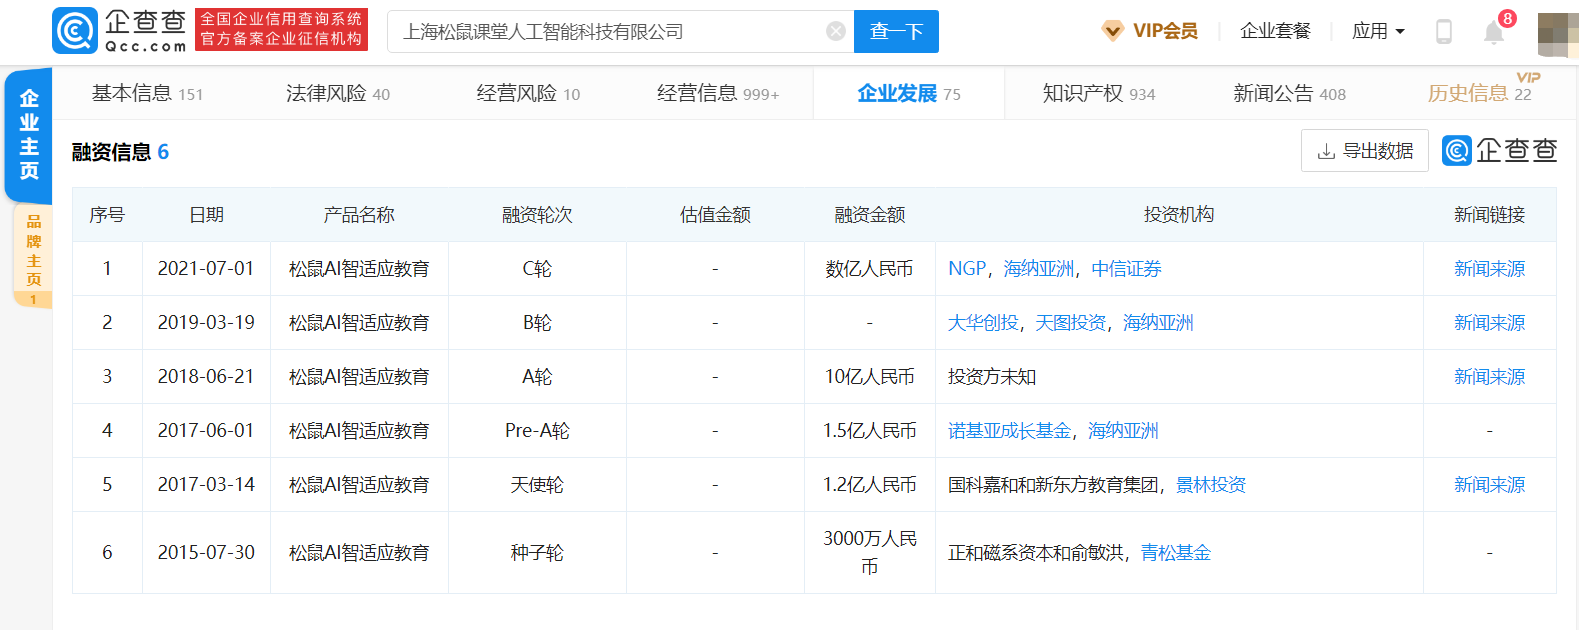This screenshot has height=630, width=1579.
Task: Open 青松基金 investor link
Action: pyautogui.click(x=1176, y=553)
